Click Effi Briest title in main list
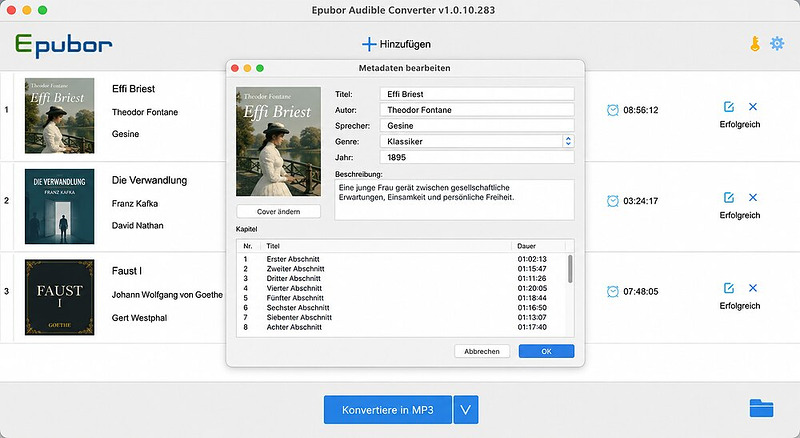 pyautogui.click(x=133, y=89)
